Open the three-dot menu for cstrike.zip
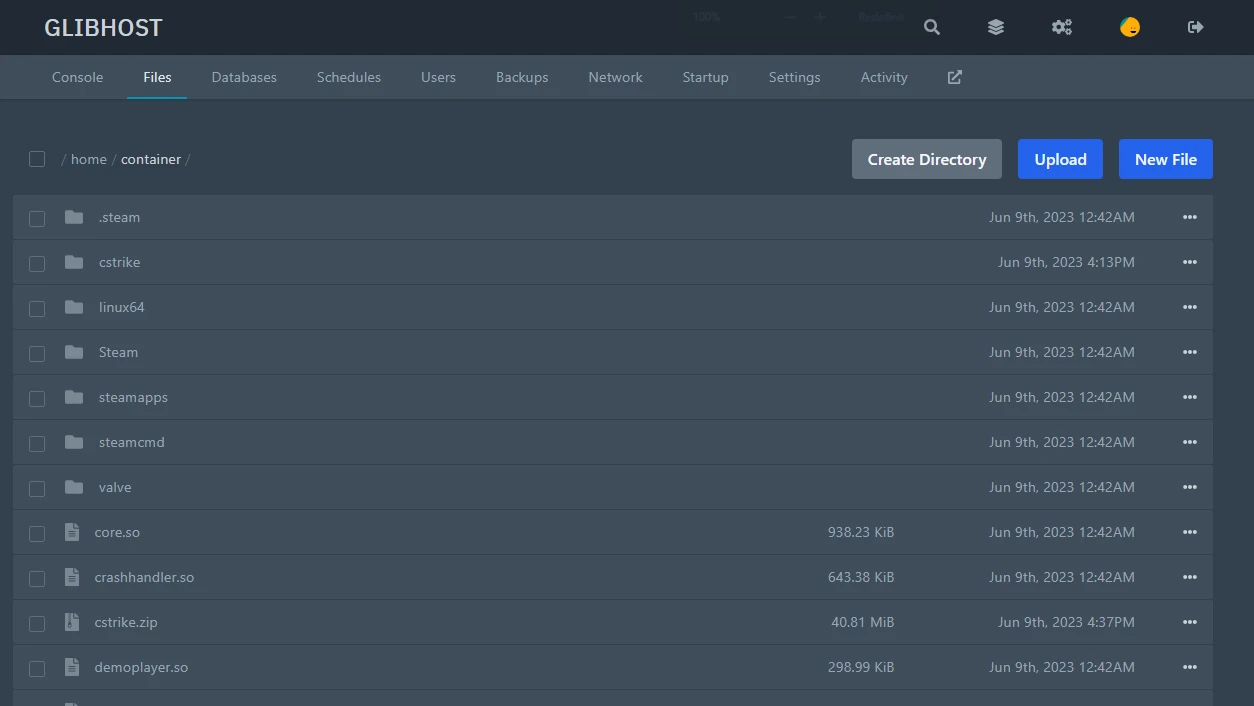 [x=1189, y=622]
